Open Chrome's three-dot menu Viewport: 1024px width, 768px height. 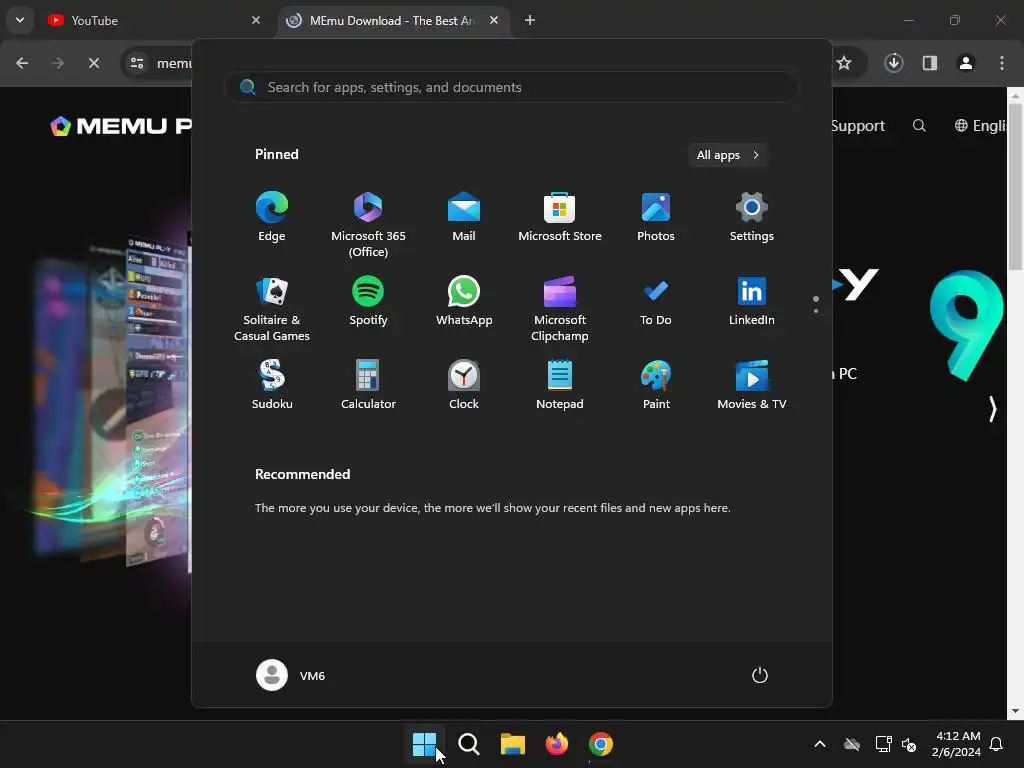point(1002,63)
